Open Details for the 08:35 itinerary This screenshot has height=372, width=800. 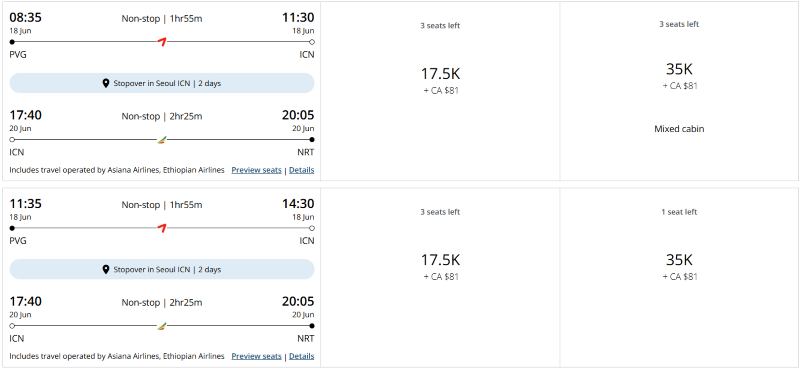coord(302,170)
